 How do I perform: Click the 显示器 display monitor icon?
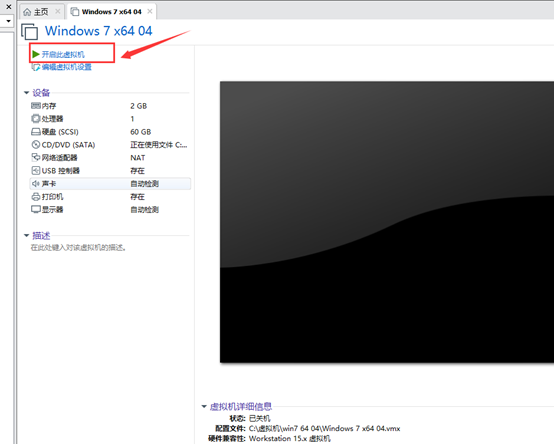[36, 209]
